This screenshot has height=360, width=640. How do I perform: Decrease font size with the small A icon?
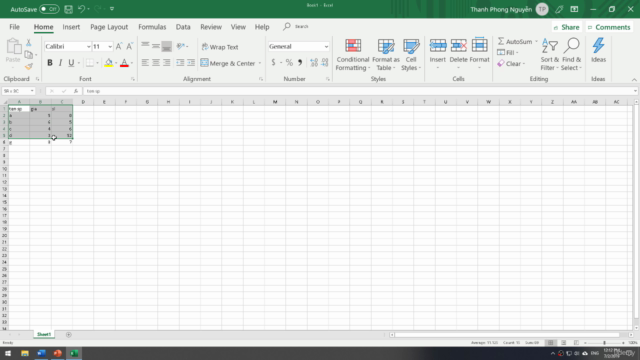(129, 47)
